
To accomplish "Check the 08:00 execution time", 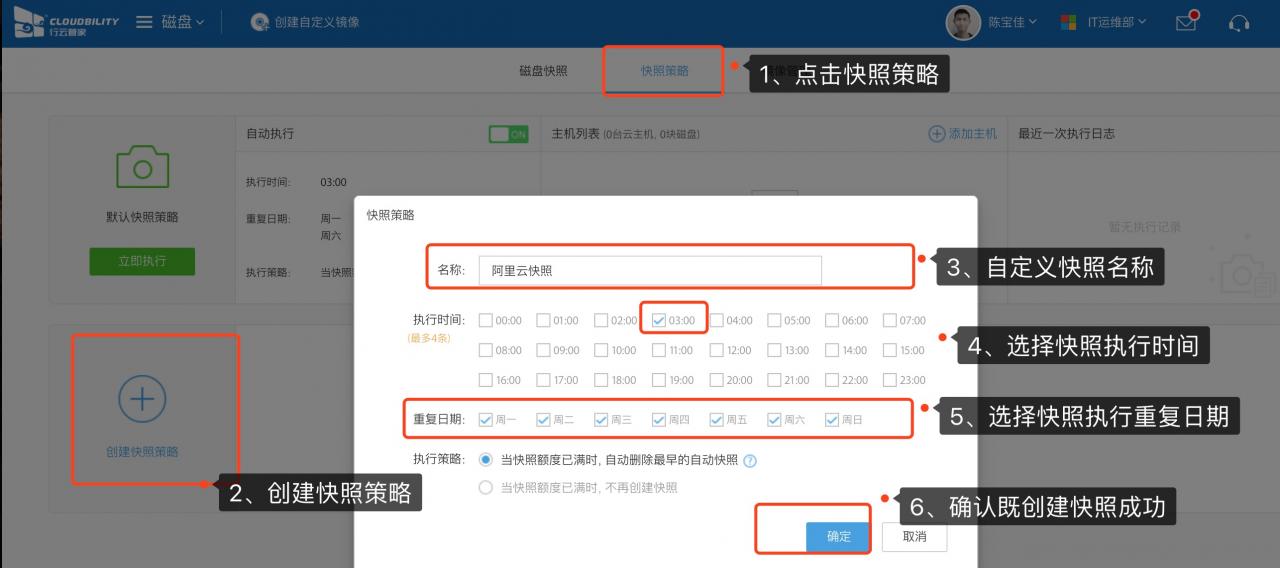I will [486, 351].
